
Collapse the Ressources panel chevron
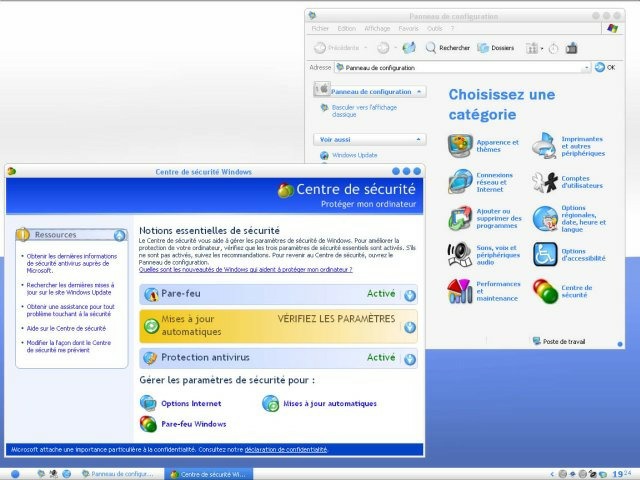click(x=120, y=235)
